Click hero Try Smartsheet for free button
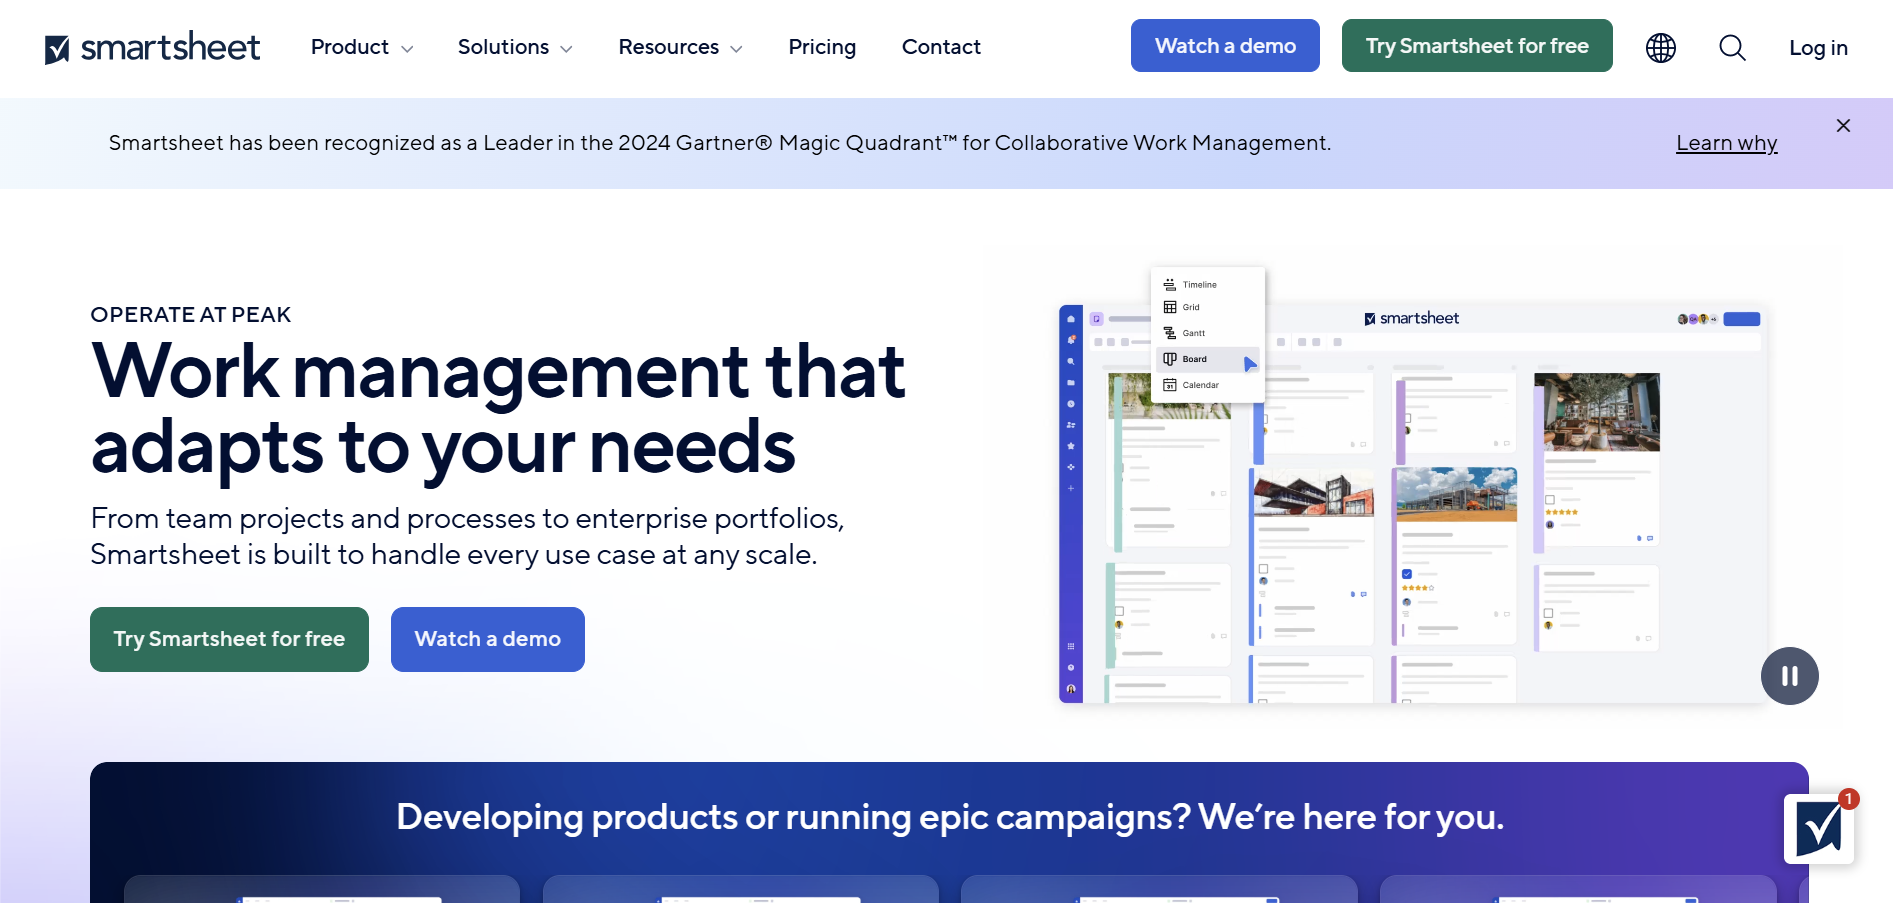This screenshot has width=1893, height=903. [229, 639]
